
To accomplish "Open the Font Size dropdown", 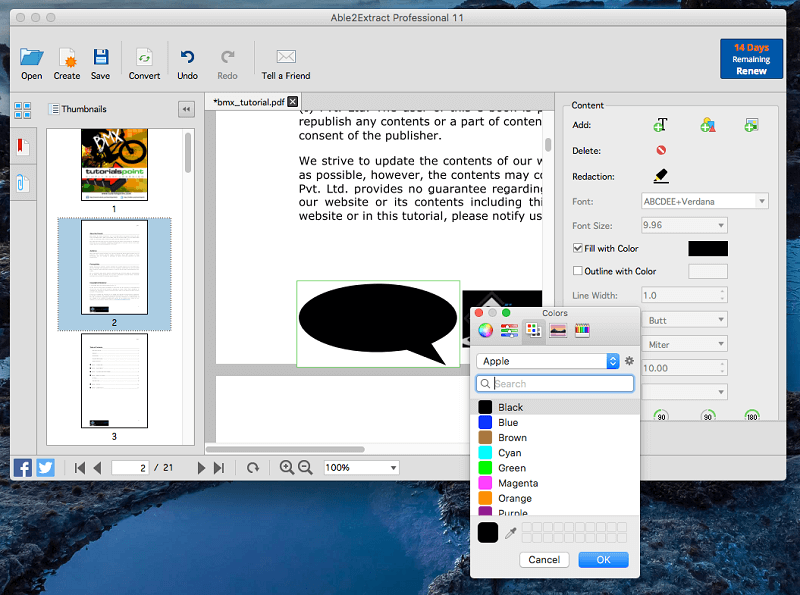I will pos(684,225).
